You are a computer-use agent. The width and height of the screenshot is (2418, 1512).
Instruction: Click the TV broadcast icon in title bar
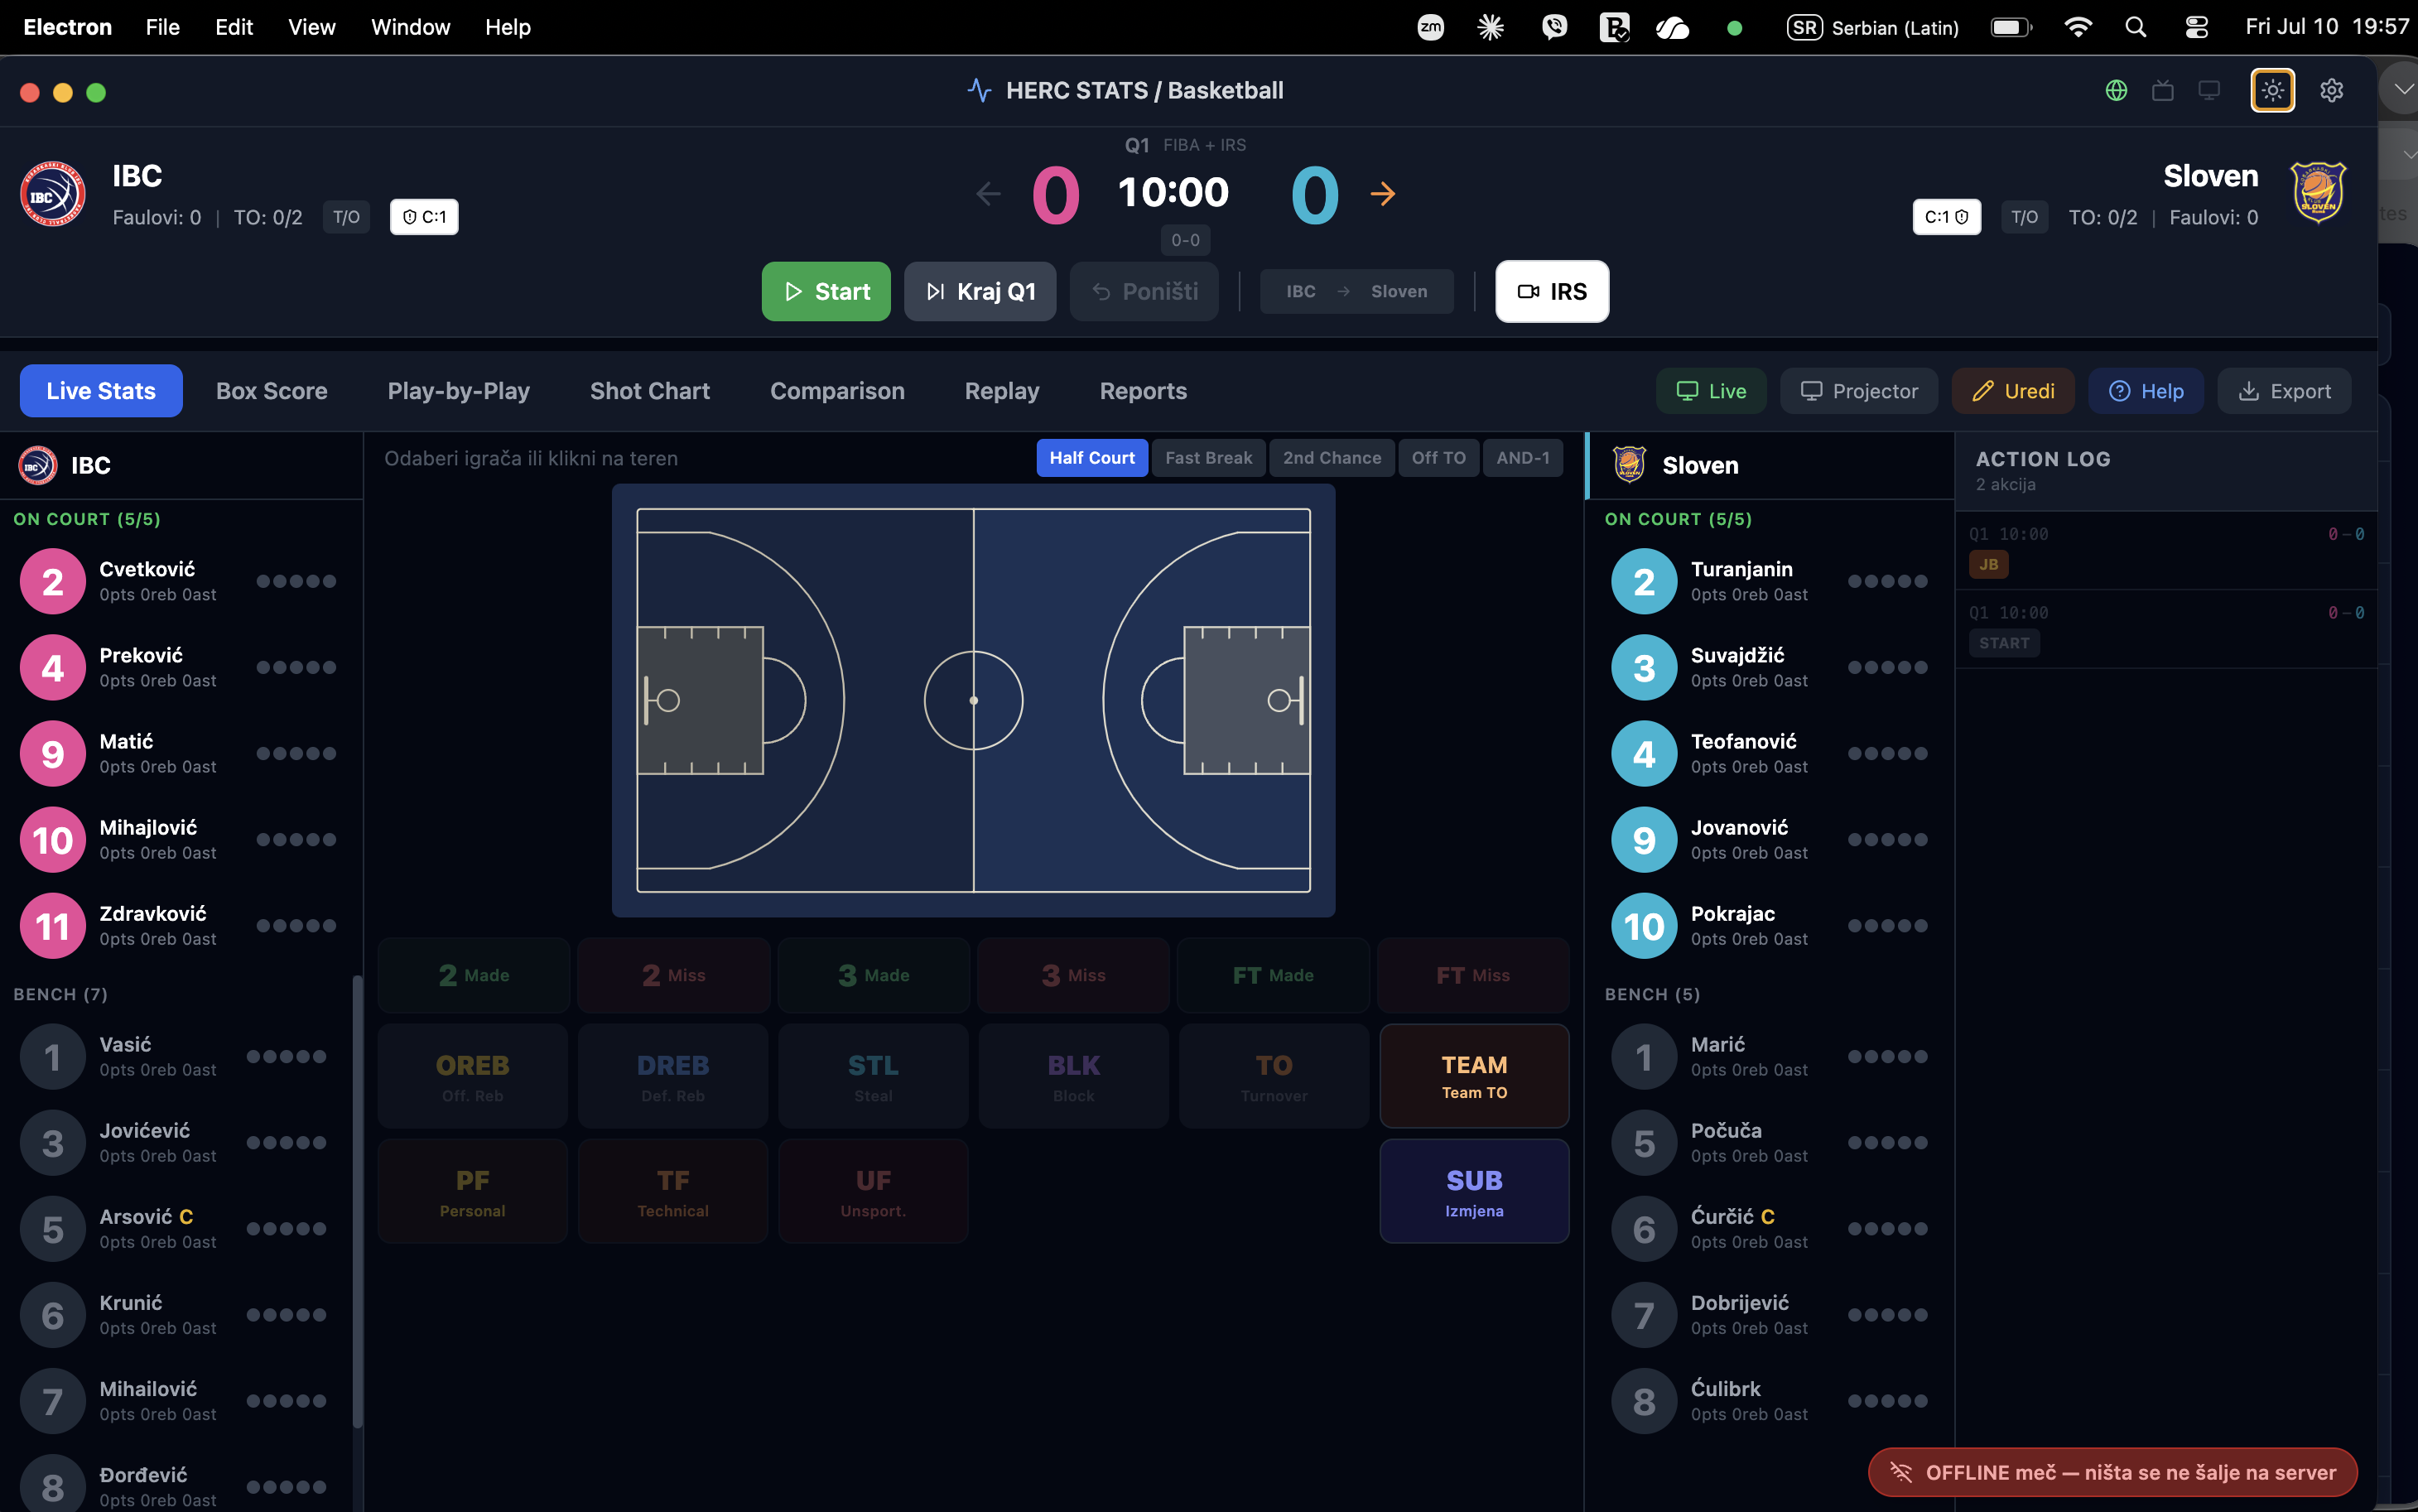pos(2163,90)
